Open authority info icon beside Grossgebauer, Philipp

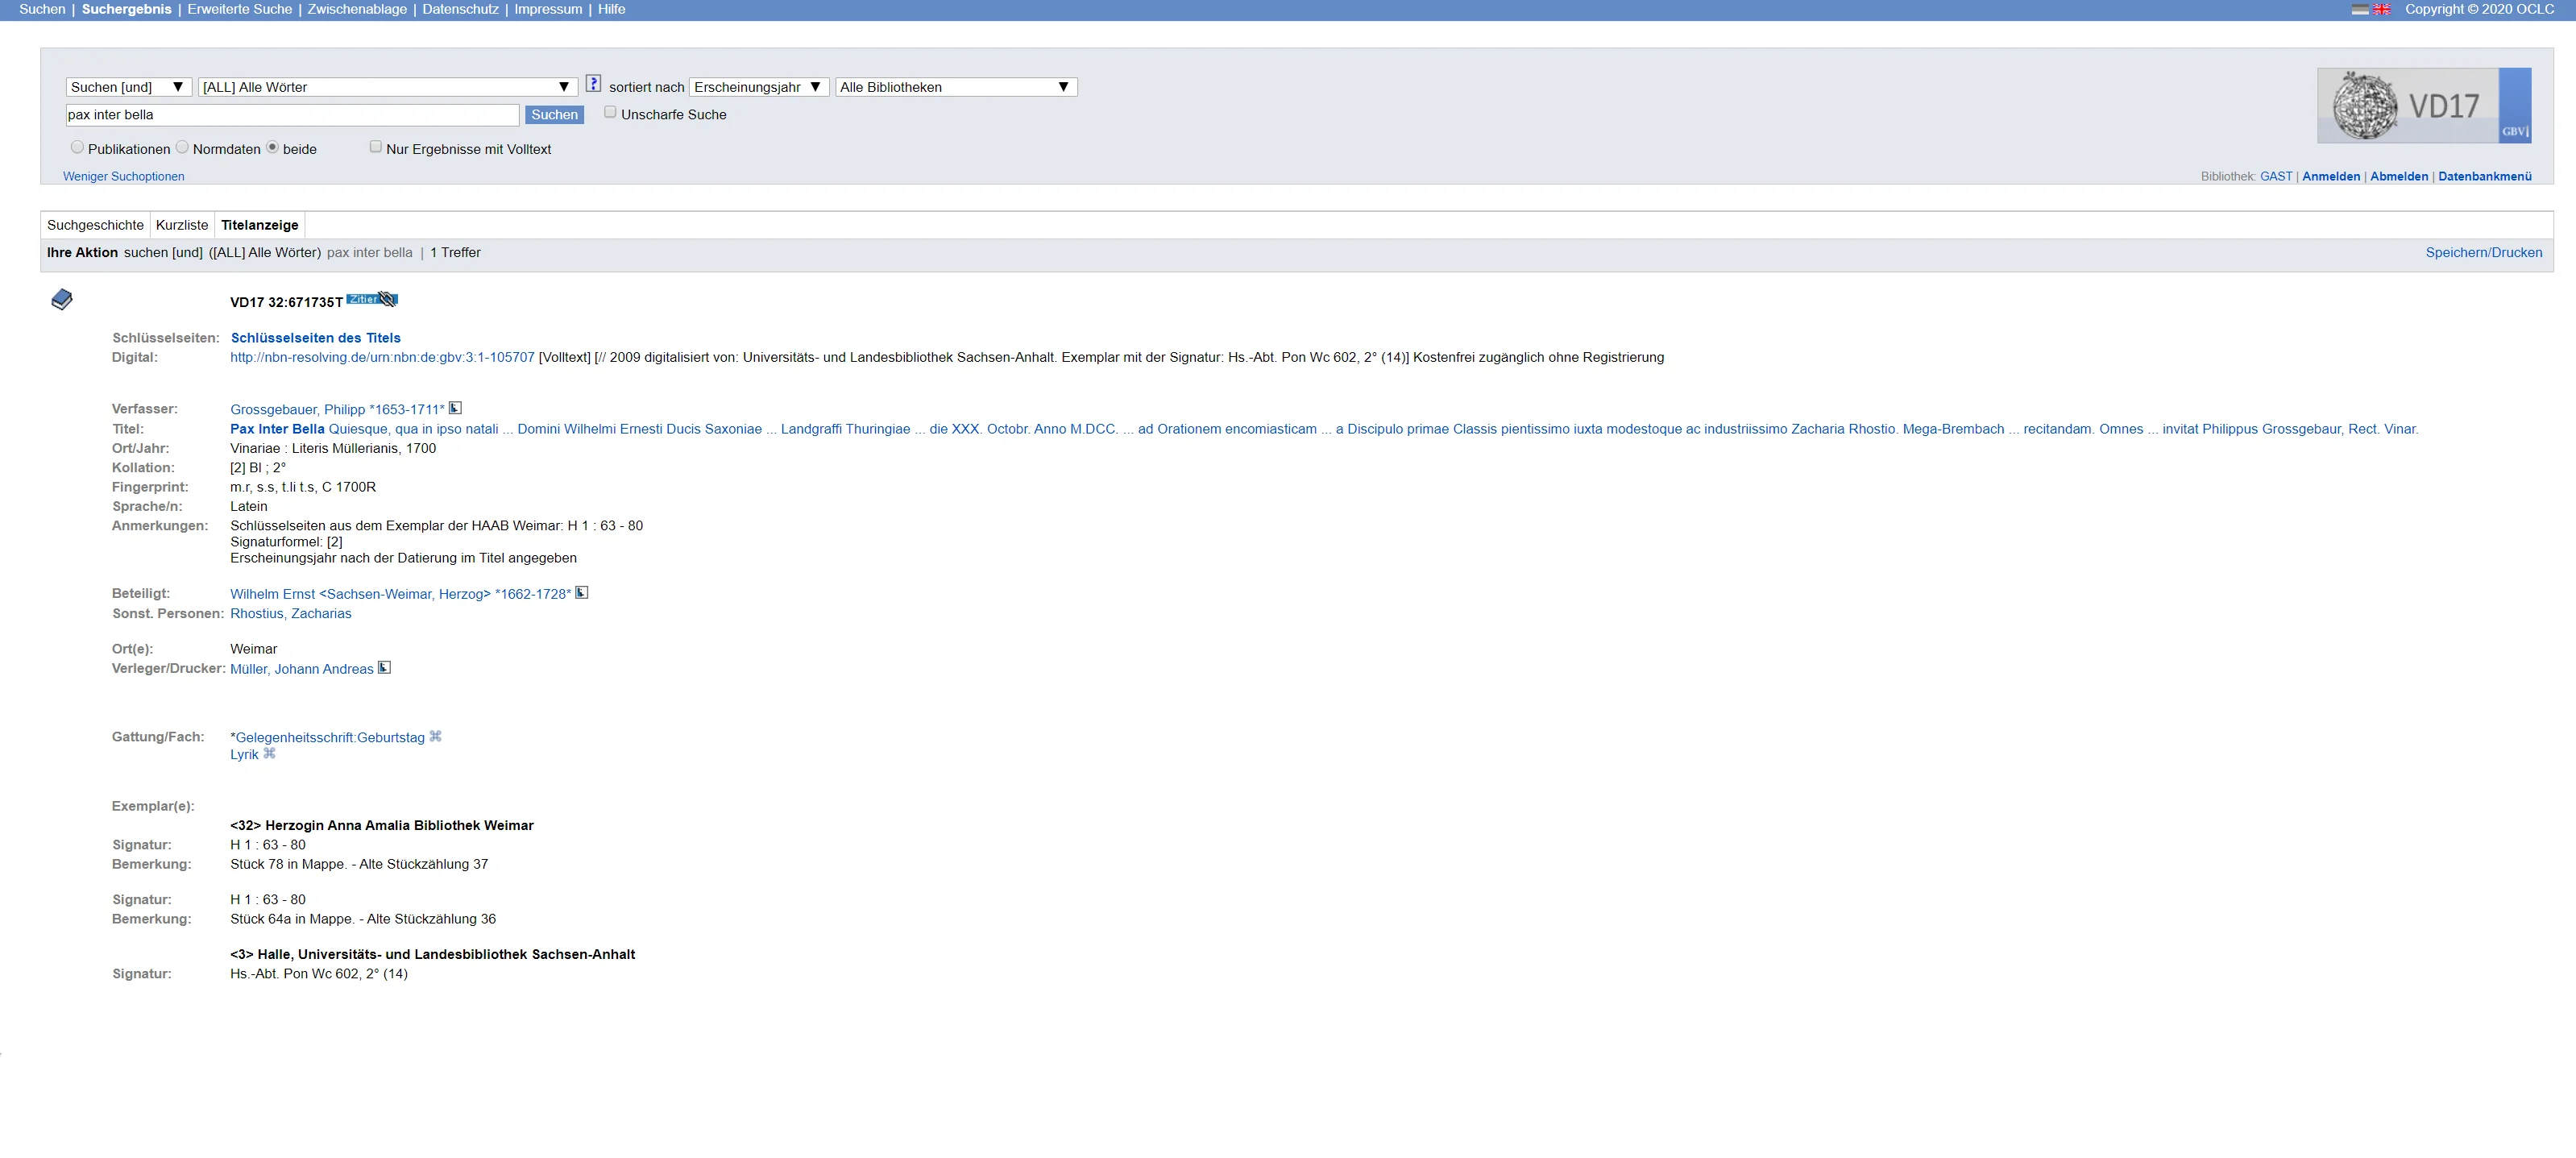pos(455,408)
